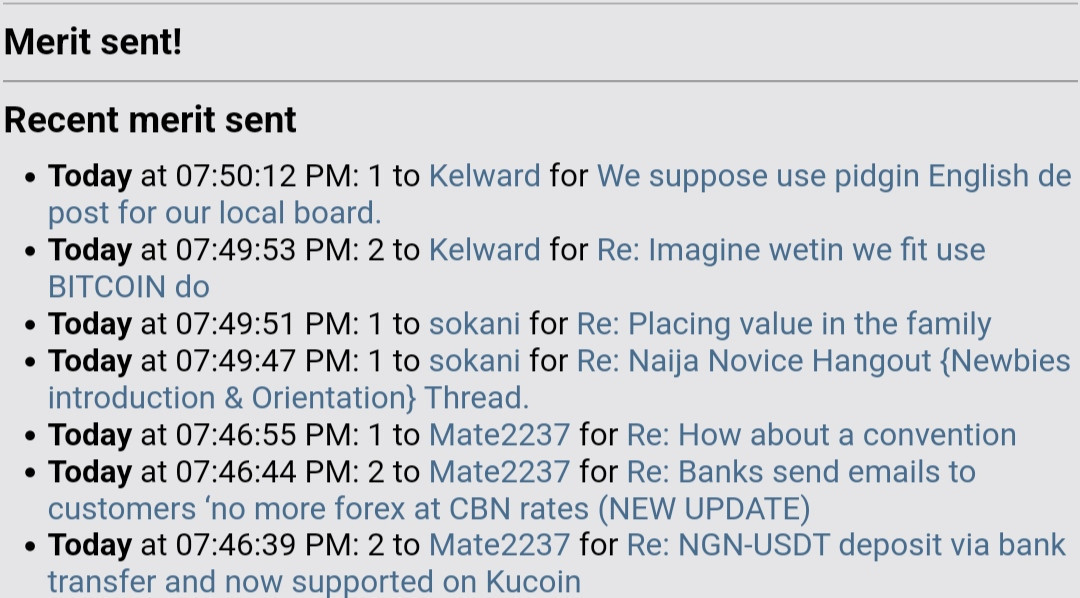1080x598 pixels.
Task: Open Kelward's profile in the 07:49:53 PM entry
Action: [x=484, y=250]
